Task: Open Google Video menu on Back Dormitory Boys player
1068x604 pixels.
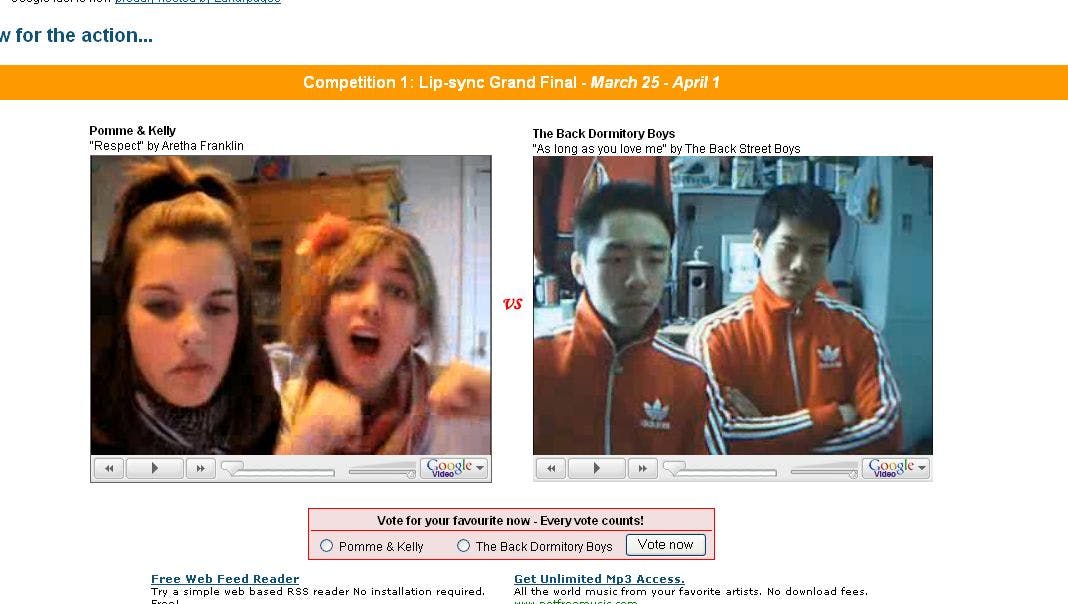Action: coord(896,468)
